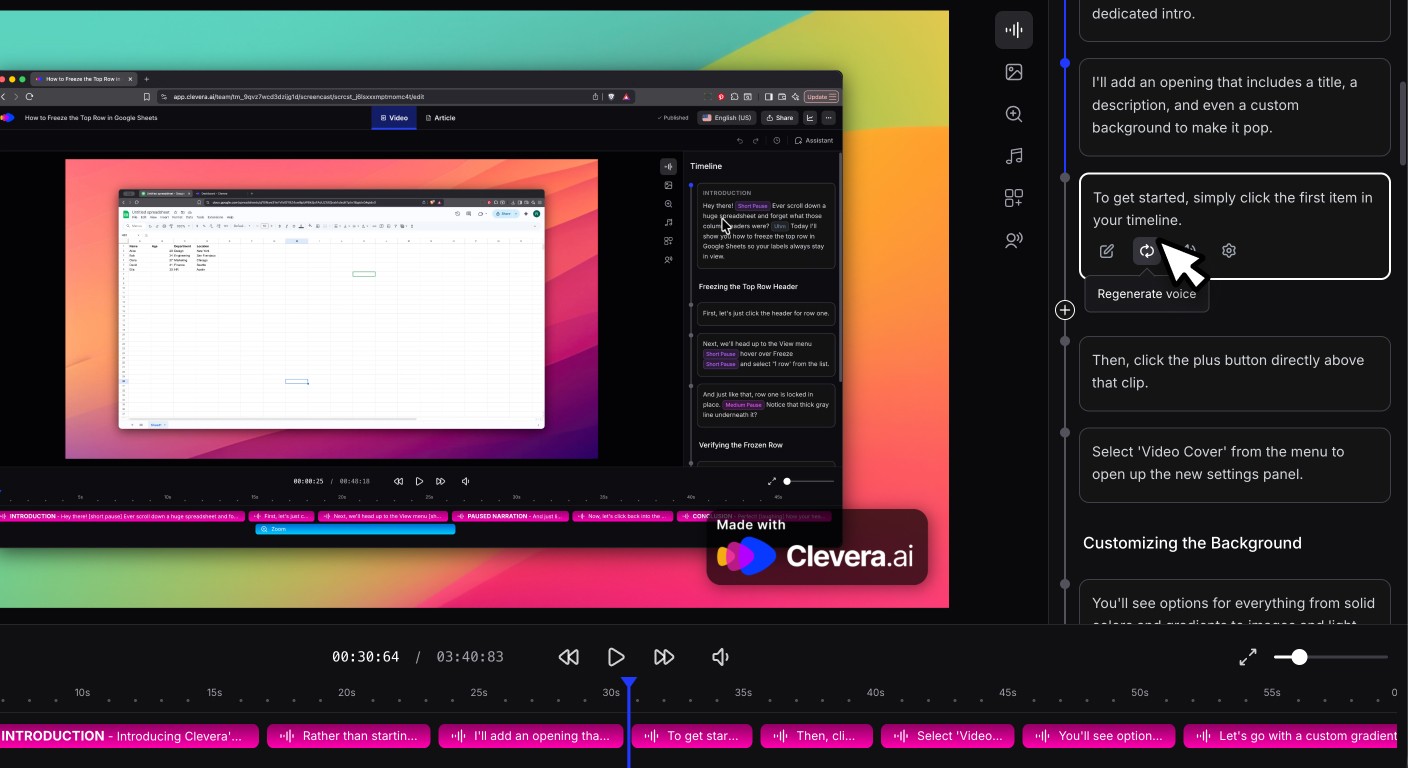Screen dimensions: 1408x768
Task: Click the 'I'll add an opening that includes' card
Action: coord(1234,106)
